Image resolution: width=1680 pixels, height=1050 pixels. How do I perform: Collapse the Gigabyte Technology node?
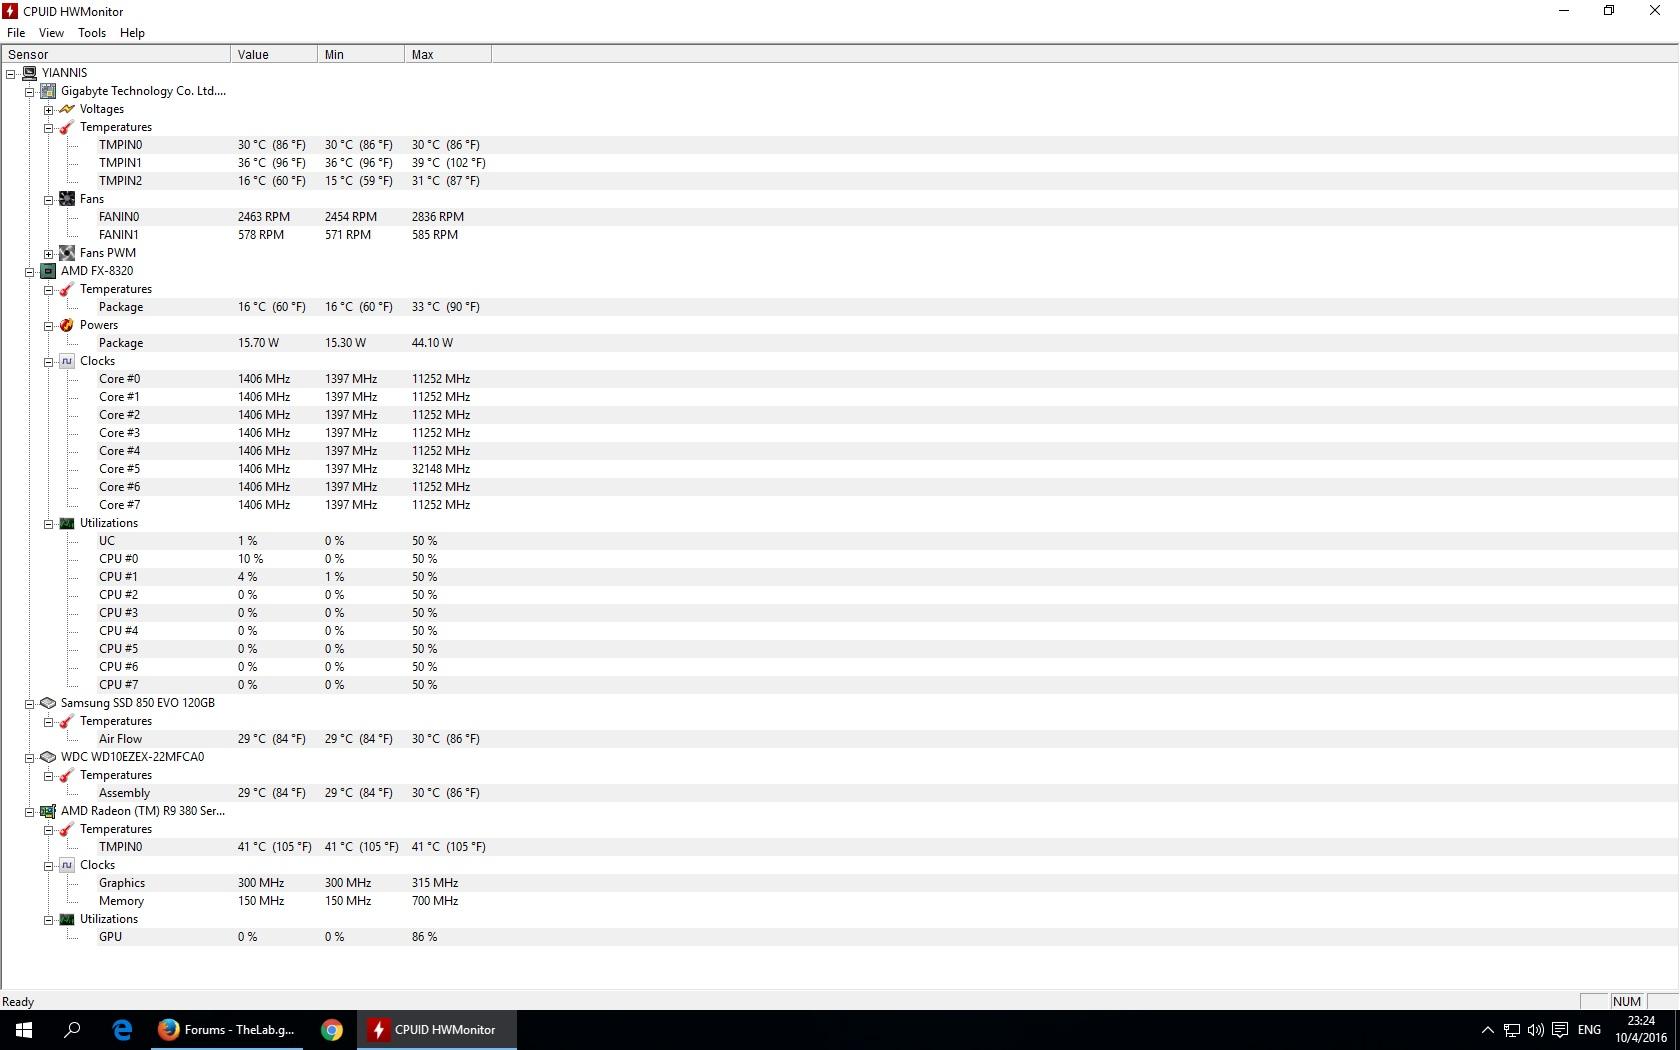[30, 92]
